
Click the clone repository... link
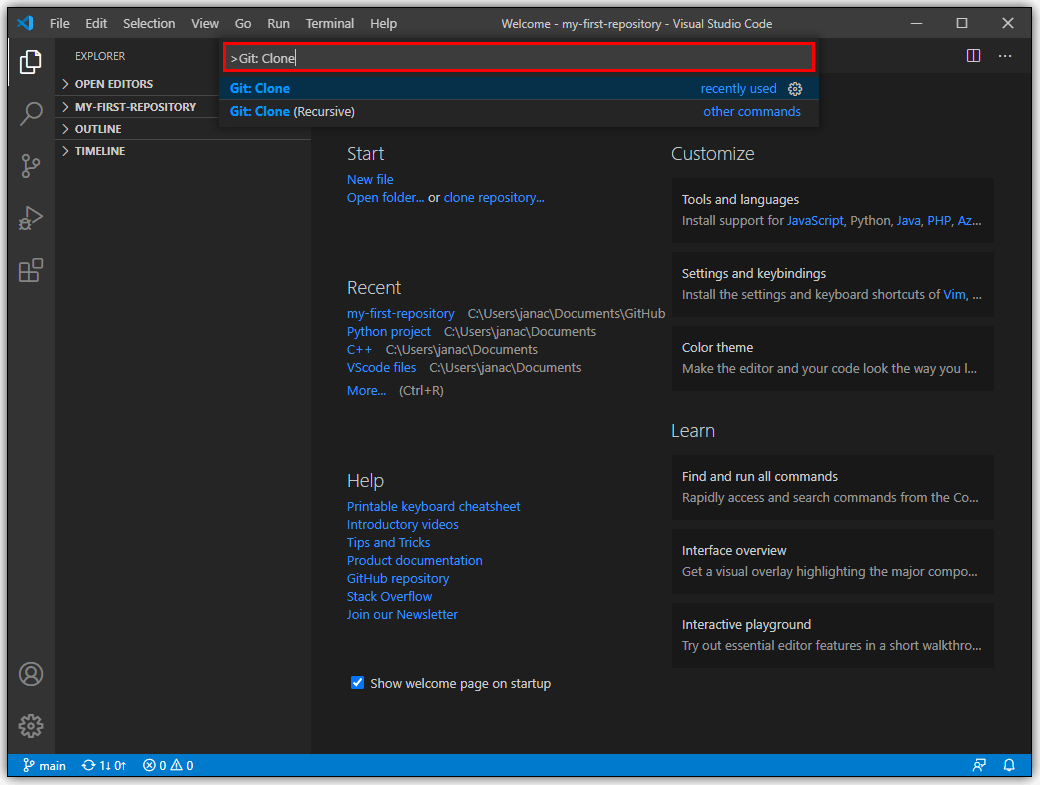(x=494, y=198)
